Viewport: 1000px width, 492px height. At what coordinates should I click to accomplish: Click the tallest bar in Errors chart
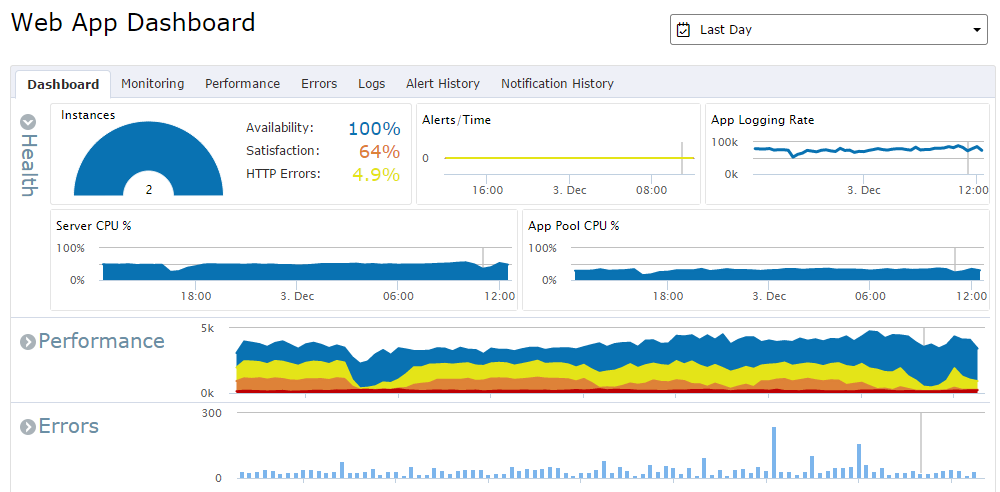click(774, 452)
